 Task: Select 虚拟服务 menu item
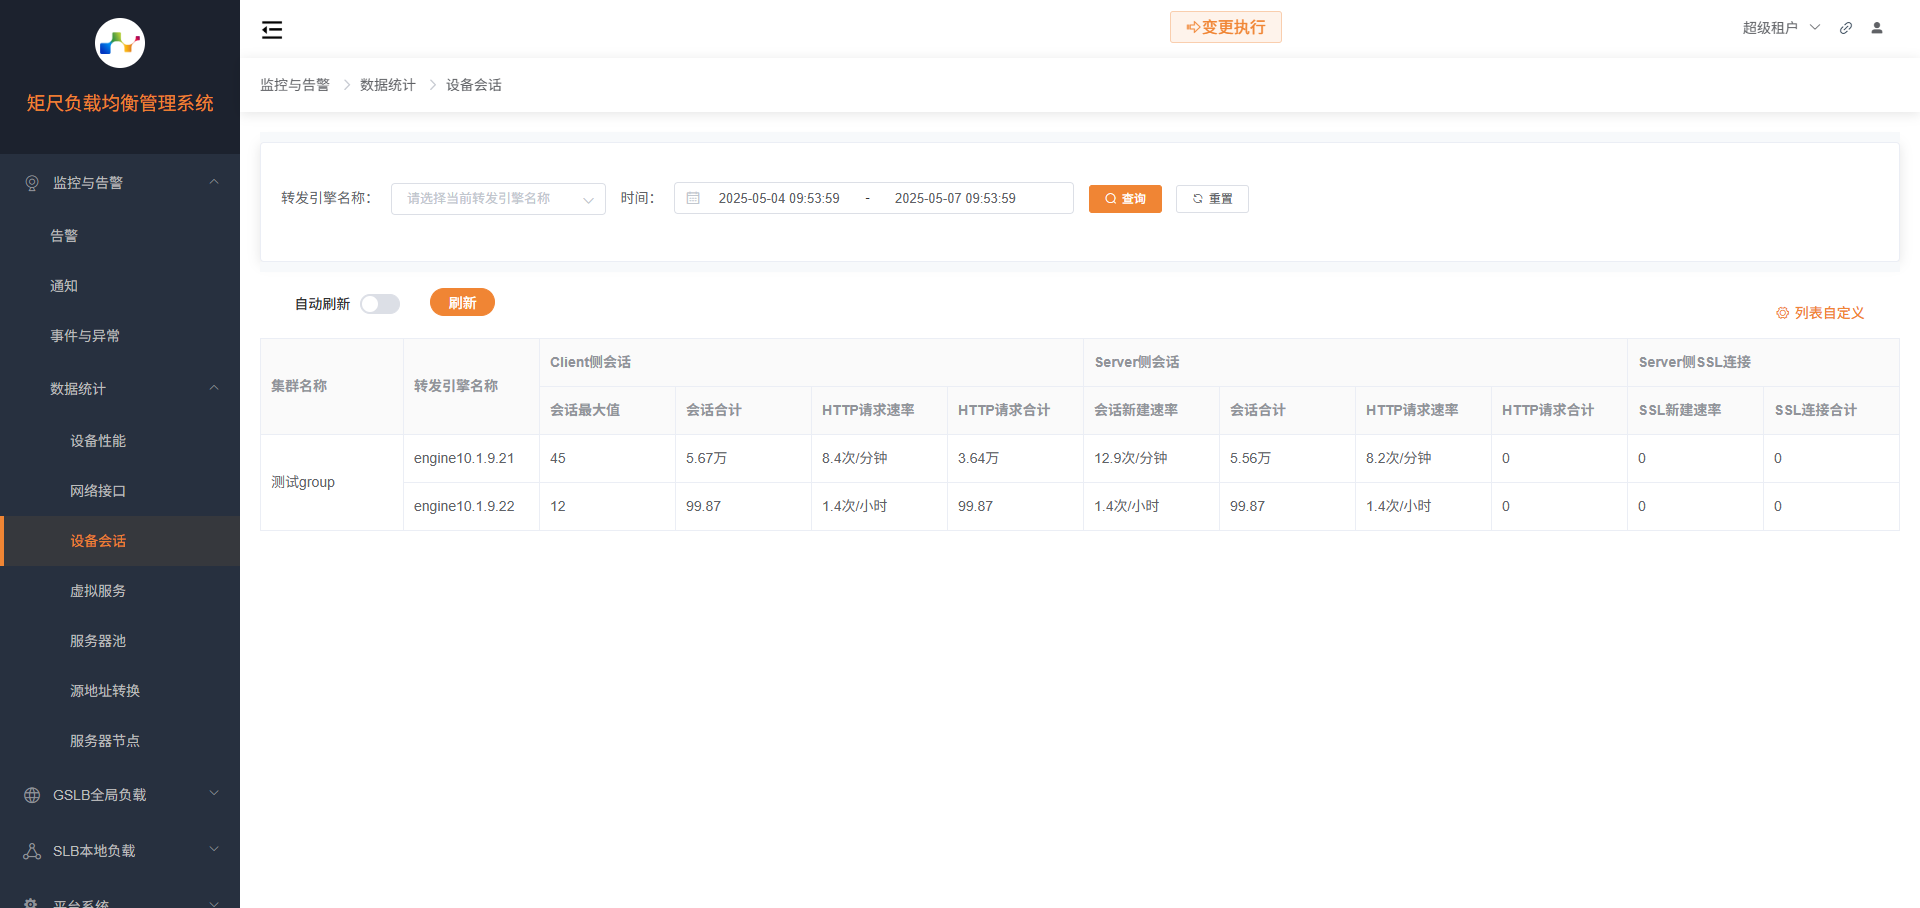tap(98, 591)
